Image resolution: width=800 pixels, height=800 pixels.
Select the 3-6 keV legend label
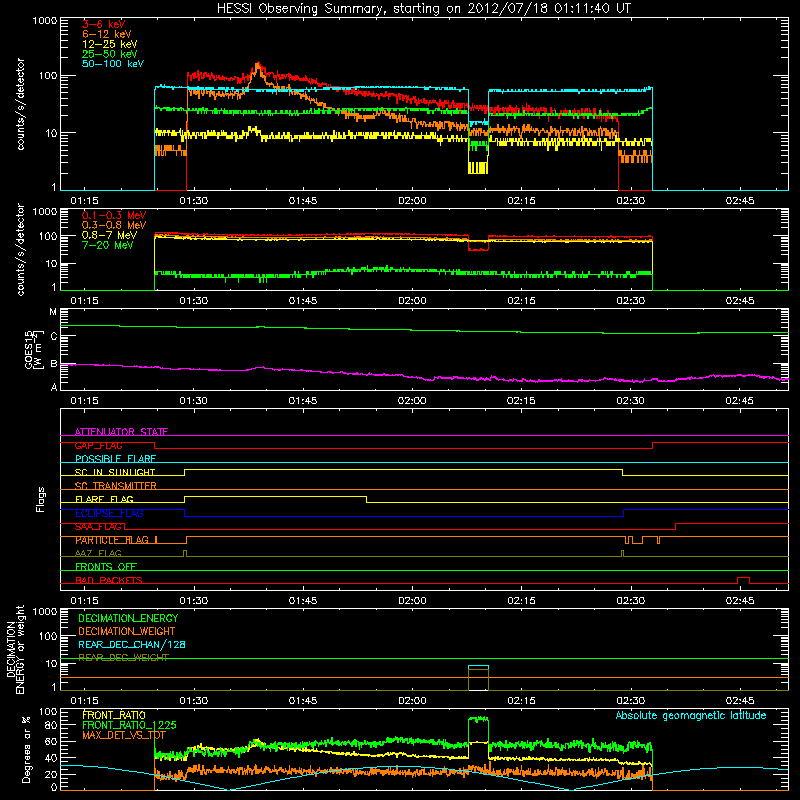coord(104,24)
